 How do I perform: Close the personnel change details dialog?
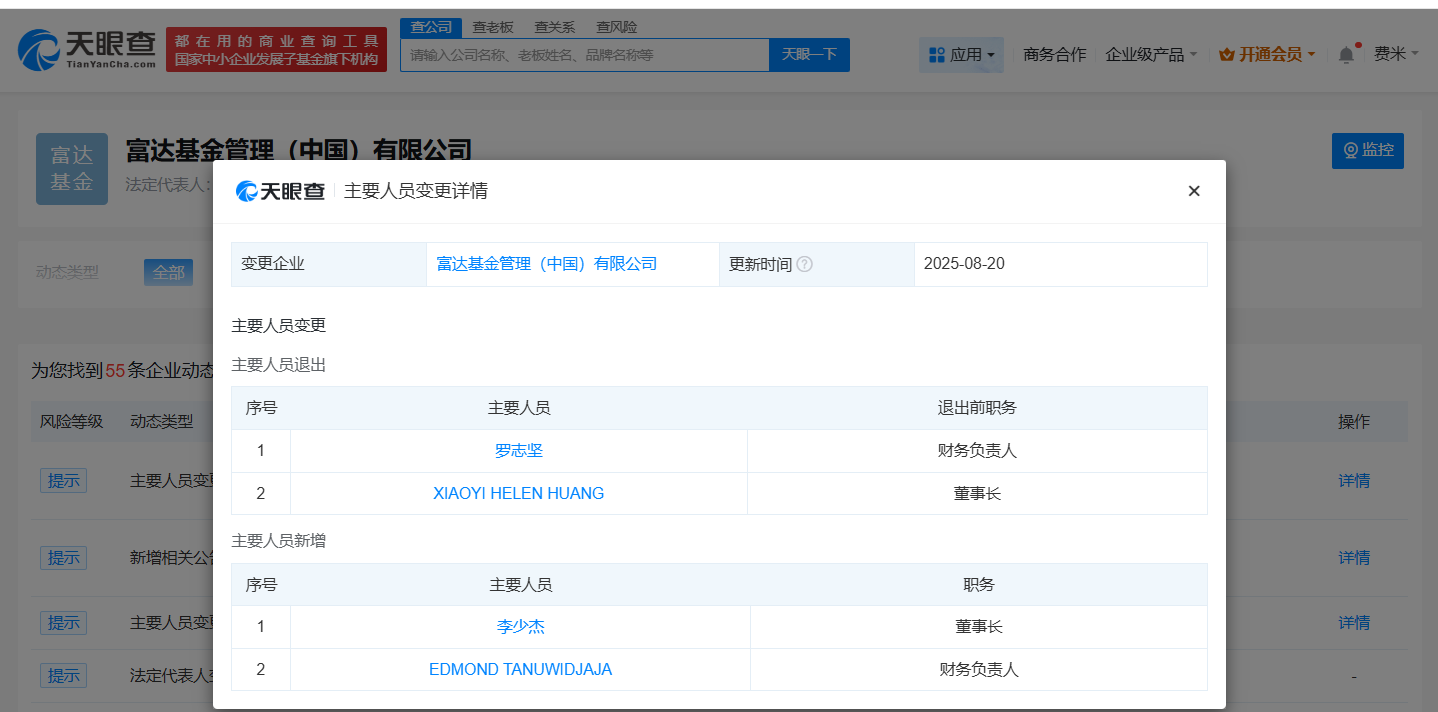pos(1194,190)
